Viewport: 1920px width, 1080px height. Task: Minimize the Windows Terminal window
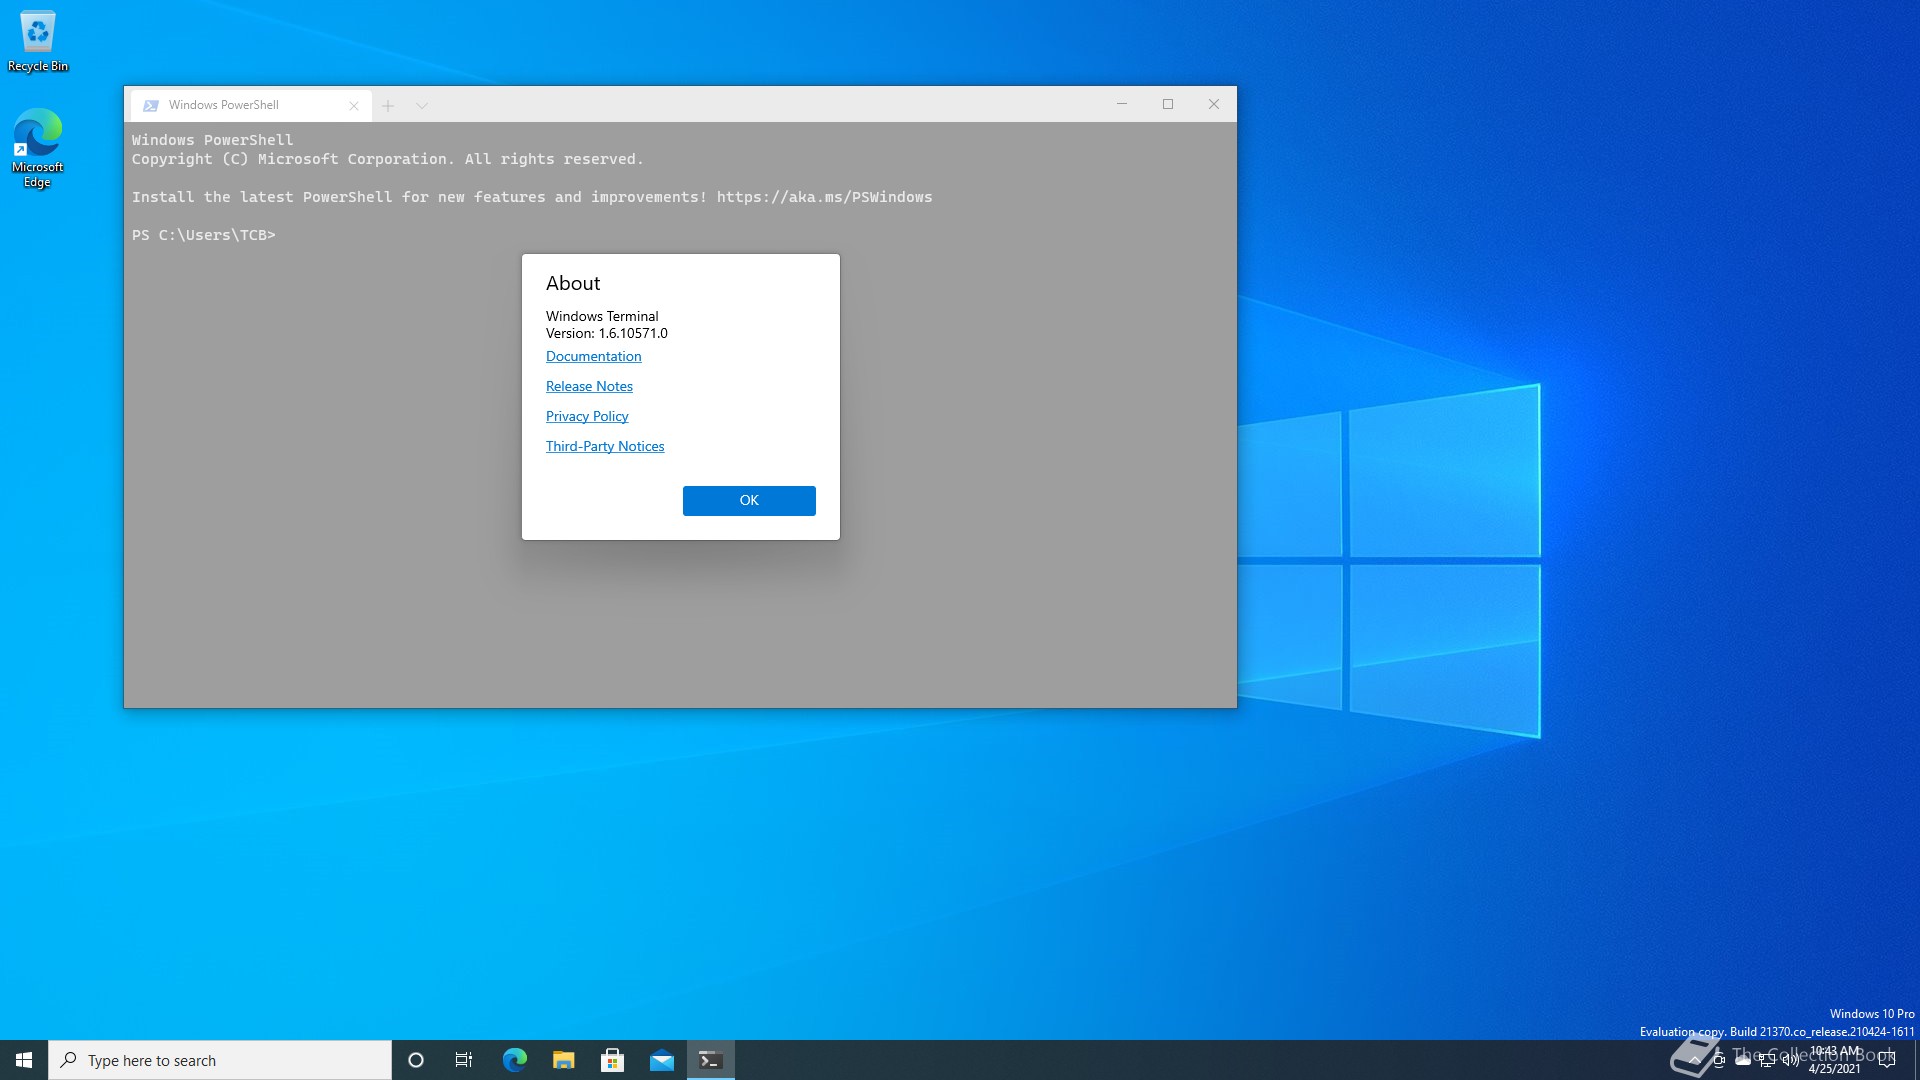(1122, 104)
